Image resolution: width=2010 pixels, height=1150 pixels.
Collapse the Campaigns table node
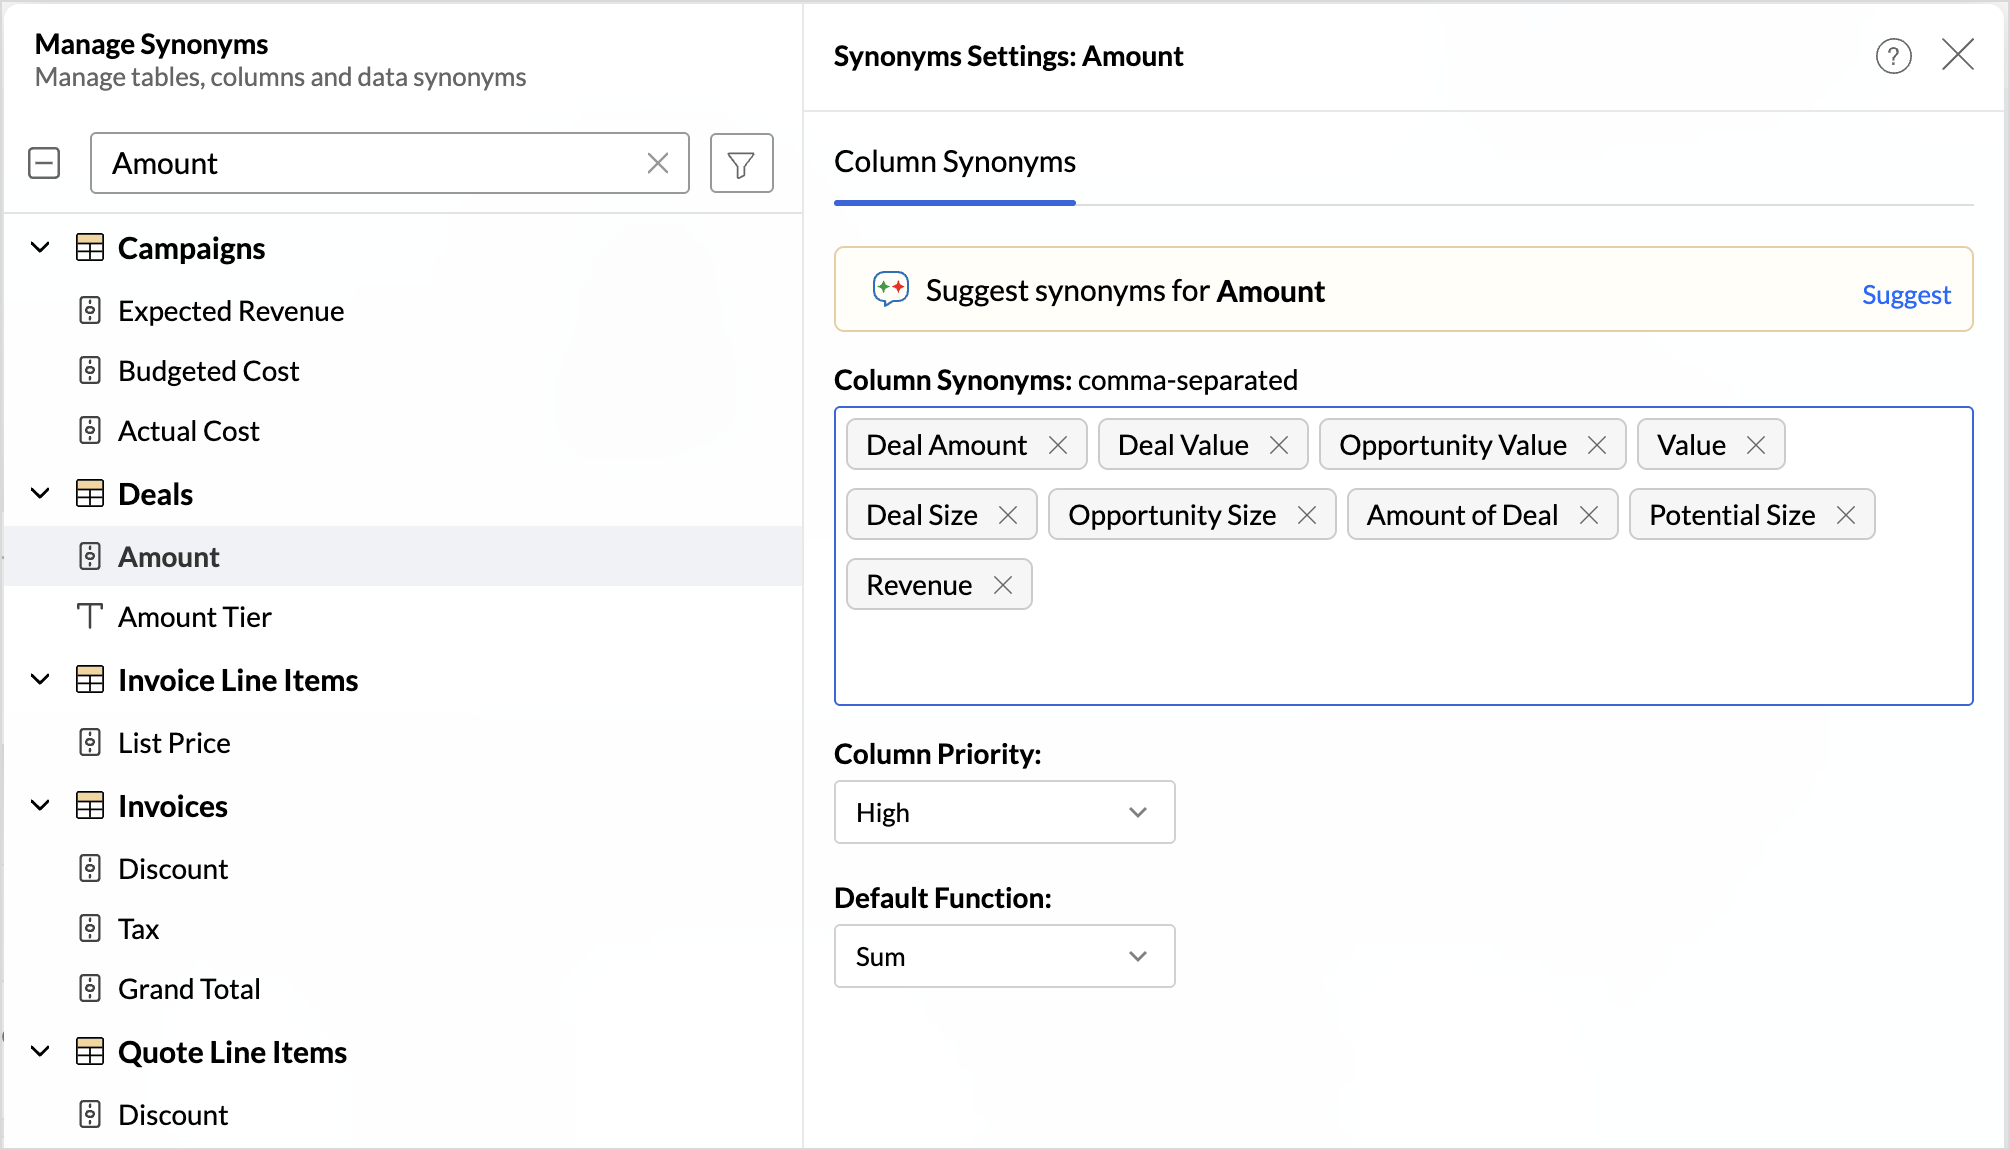(x=41, y=248)
